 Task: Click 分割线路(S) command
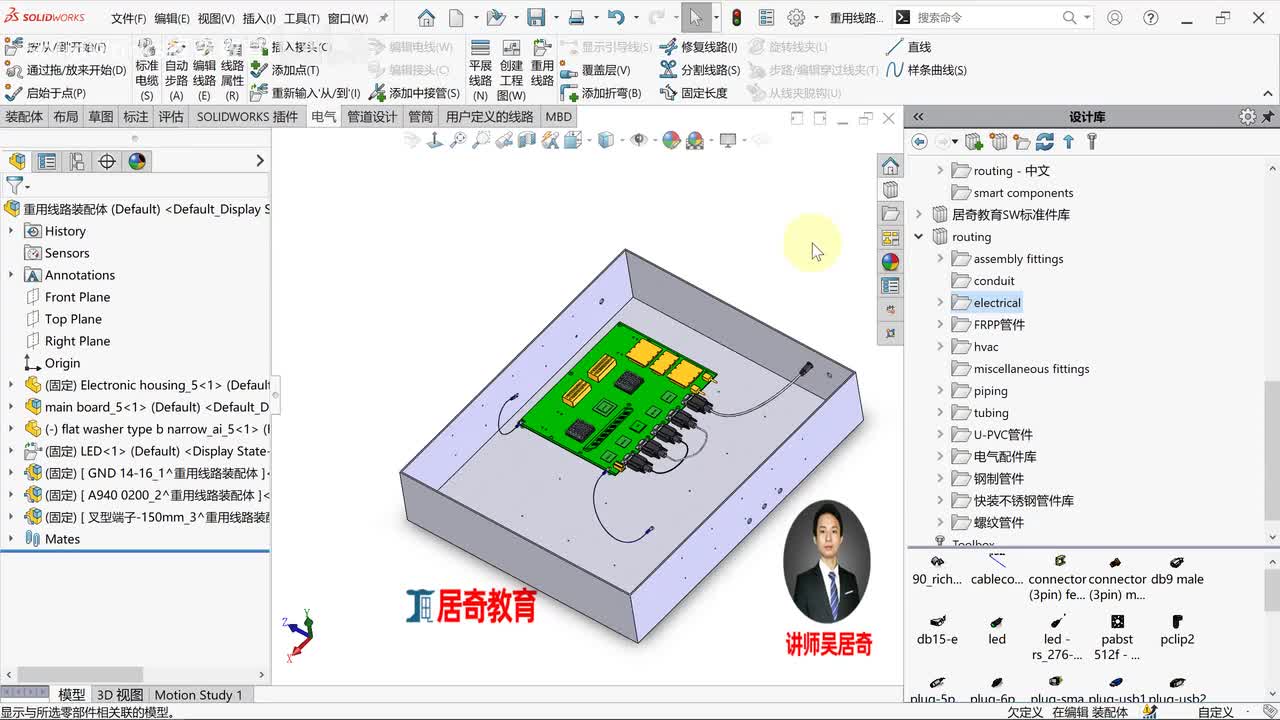pyautogui.click(x=699, y=70)
